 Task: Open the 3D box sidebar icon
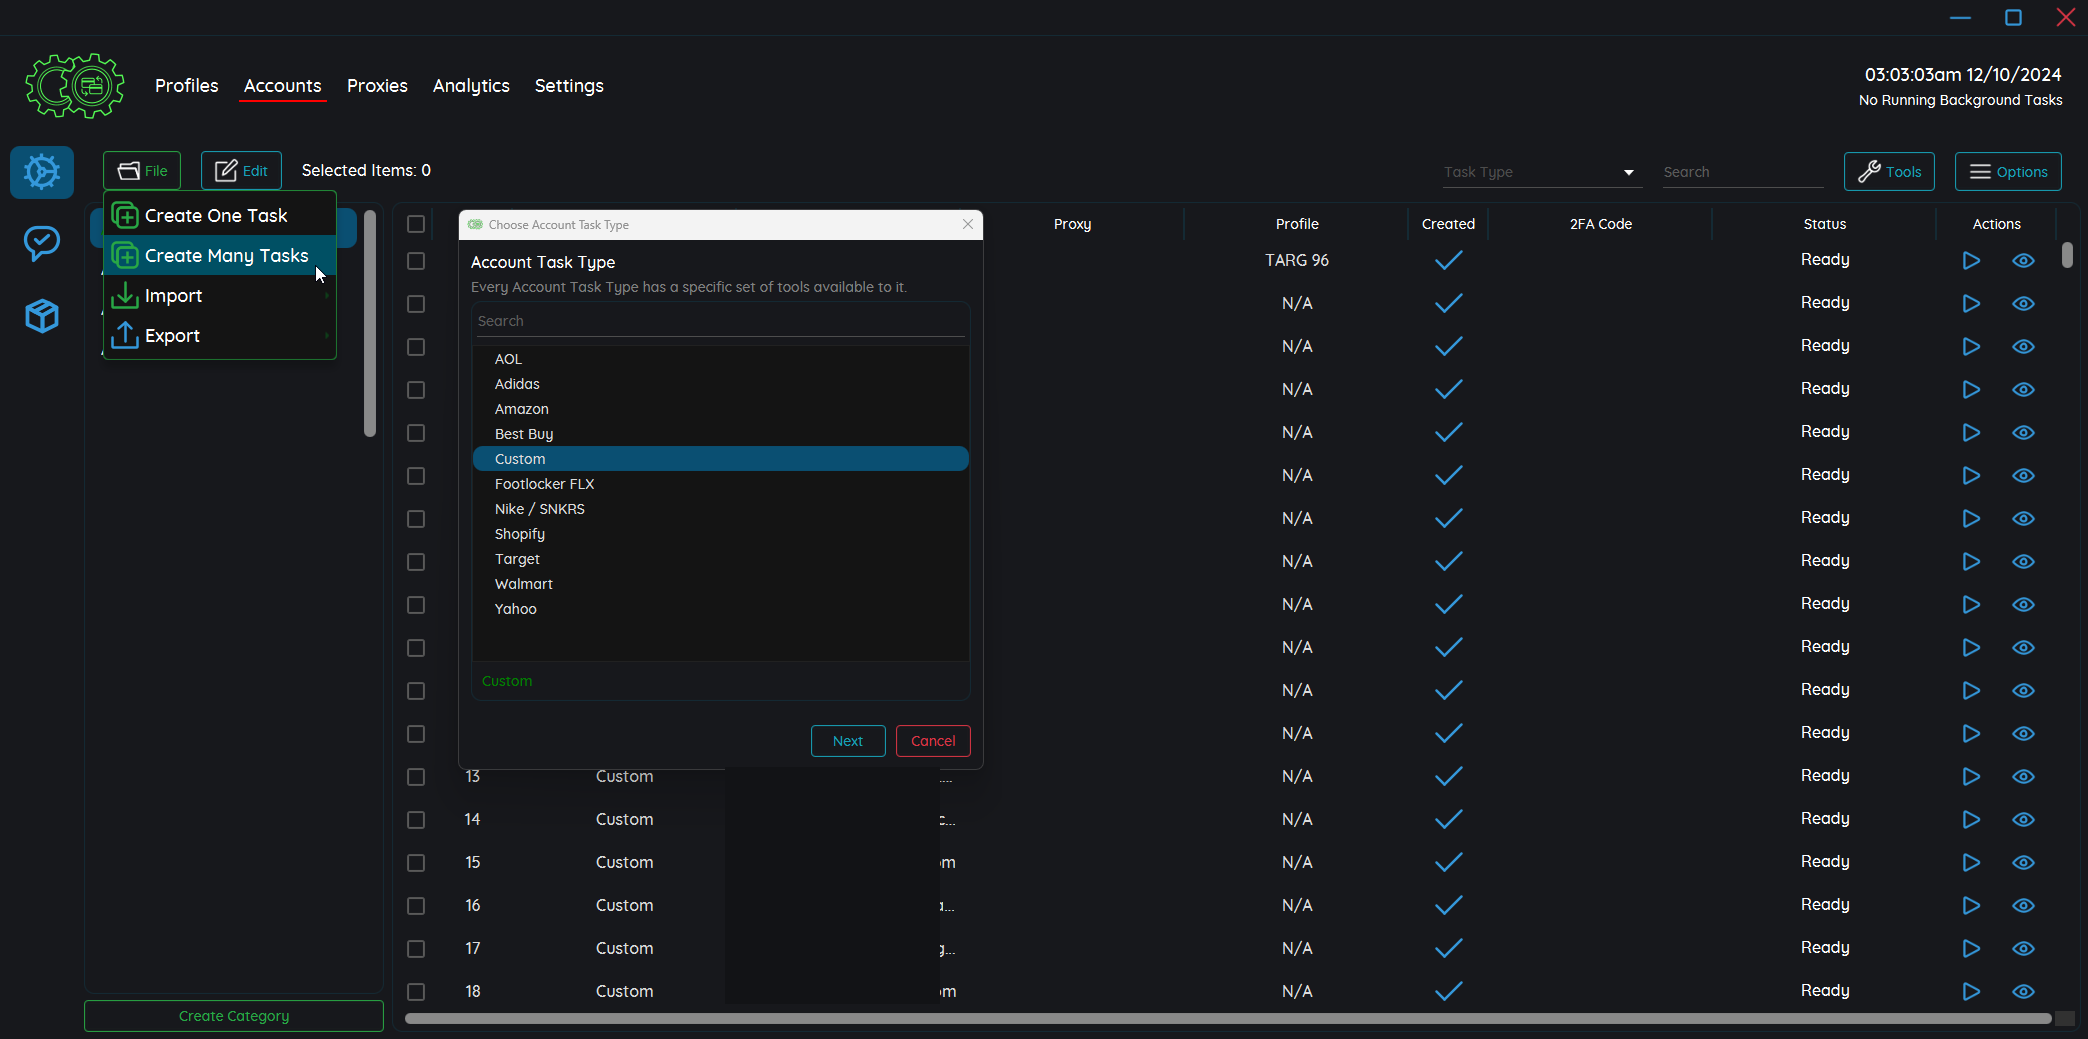(42, 316)
